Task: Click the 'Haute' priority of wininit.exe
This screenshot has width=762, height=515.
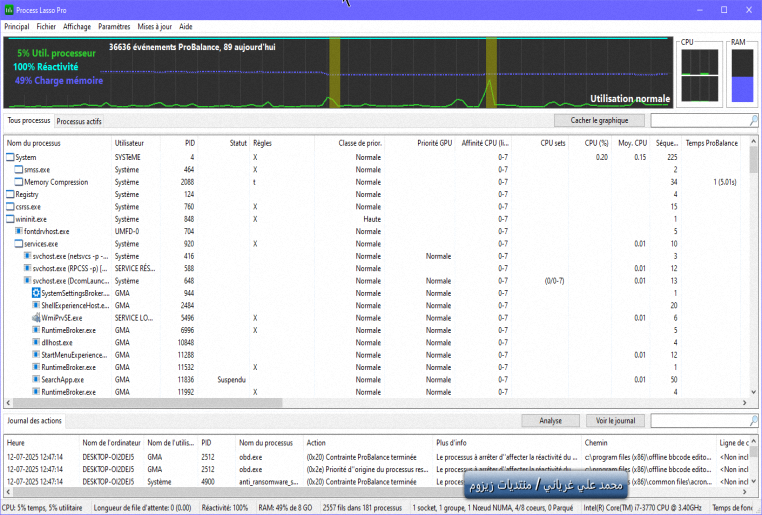Action: (x=372, y=219)
